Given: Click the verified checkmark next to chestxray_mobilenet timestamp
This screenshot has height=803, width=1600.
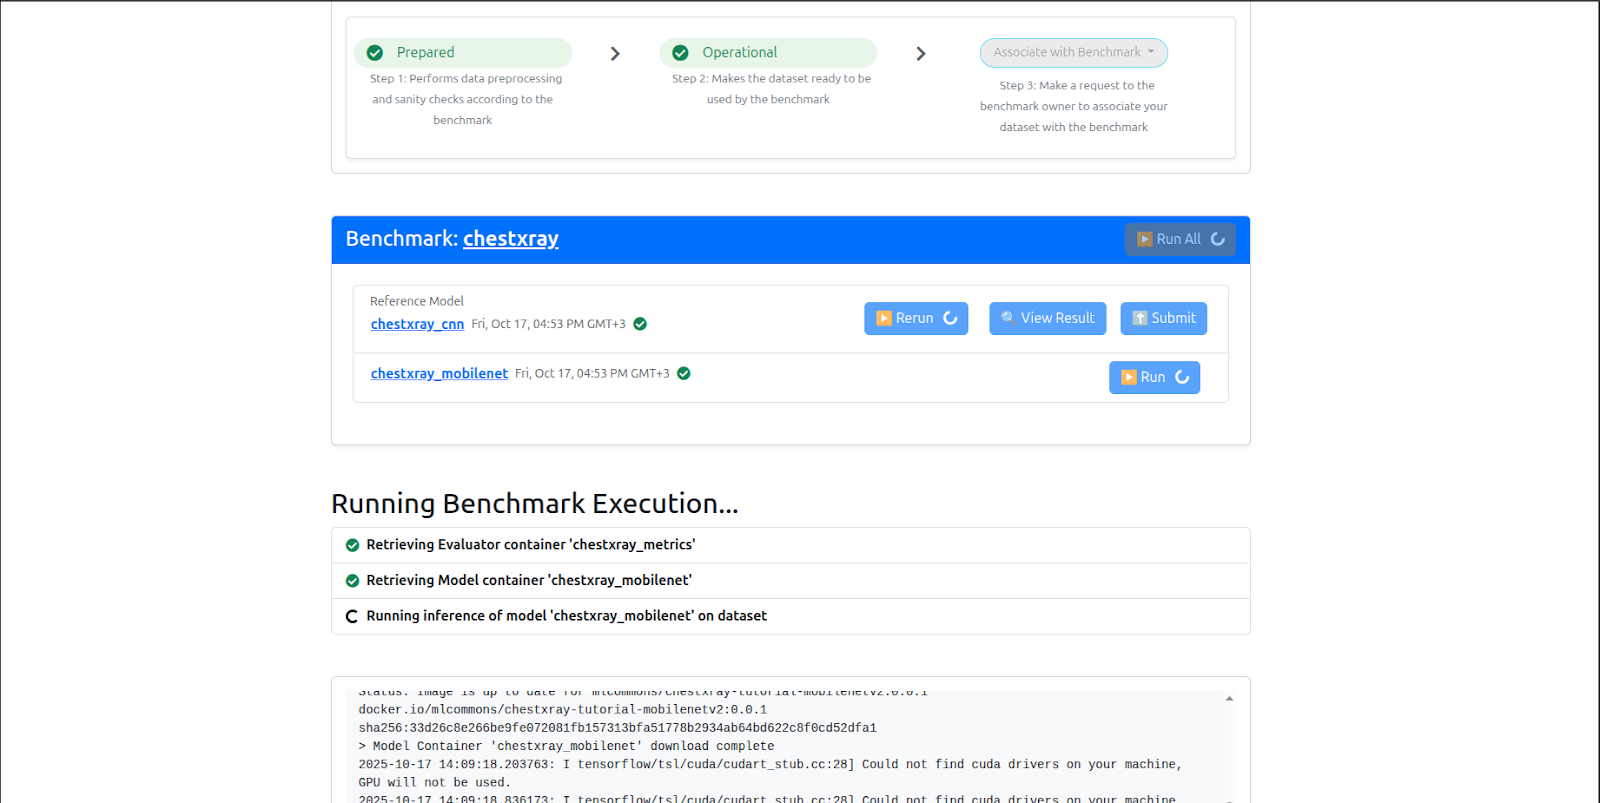Looking at the screenshot, I should click(684, 374).
